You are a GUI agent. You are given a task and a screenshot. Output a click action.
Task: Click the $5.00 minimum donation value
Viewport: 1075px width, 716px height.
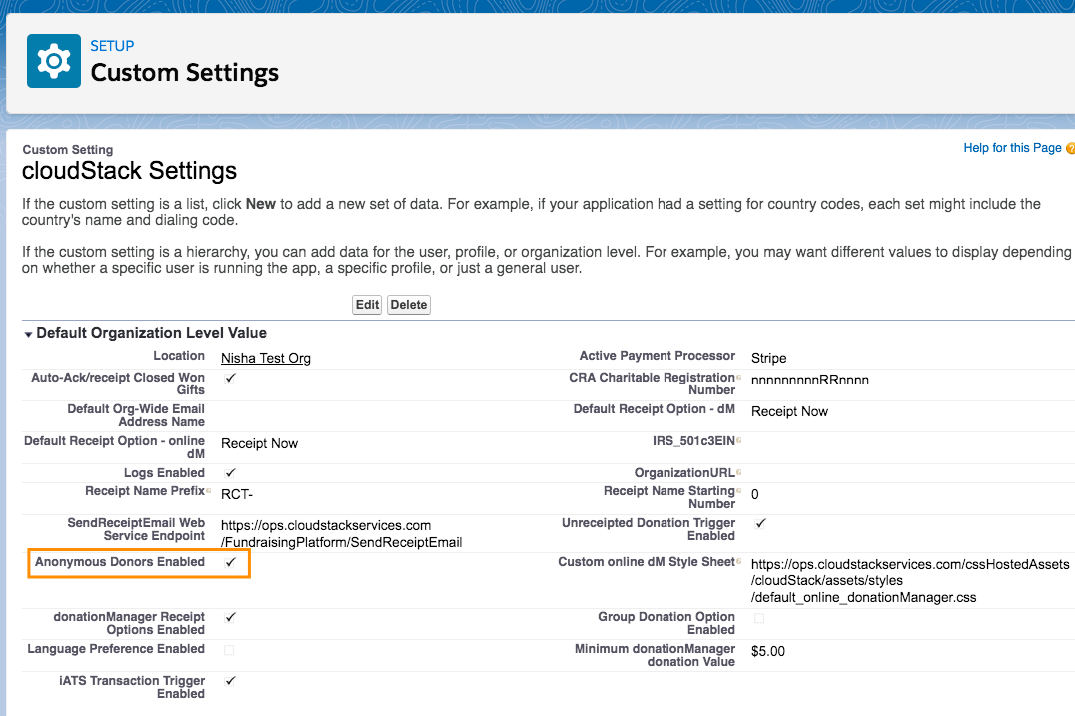(x=768, y=652)
